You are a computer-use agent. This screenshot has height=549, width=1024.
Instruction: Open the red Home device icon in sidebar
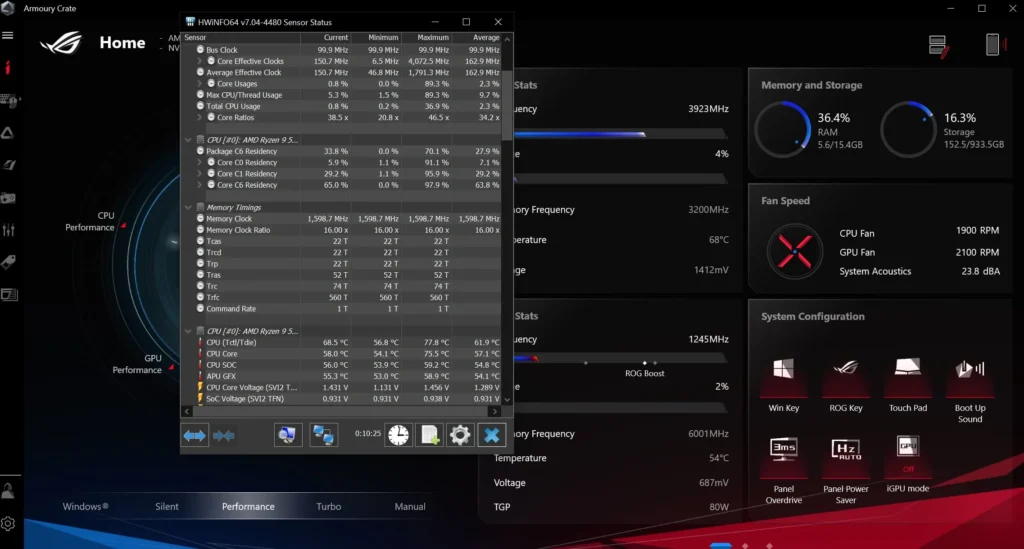pyautogui.click(x=8, y=68)
